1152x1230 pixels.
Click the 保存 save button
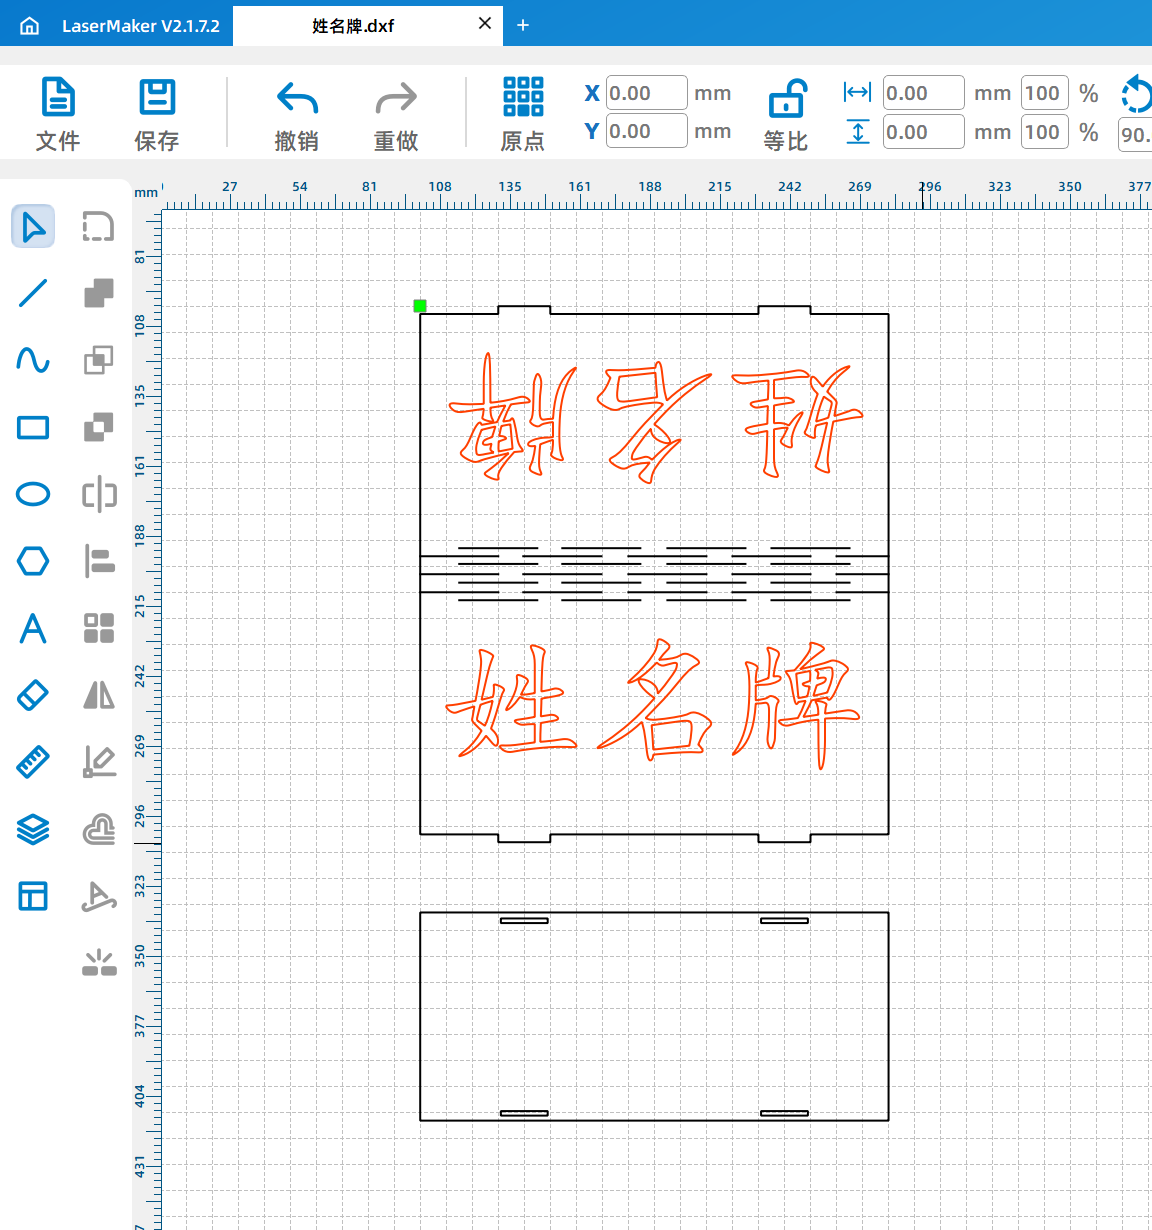pyautogui.click(x=157, y=115)
